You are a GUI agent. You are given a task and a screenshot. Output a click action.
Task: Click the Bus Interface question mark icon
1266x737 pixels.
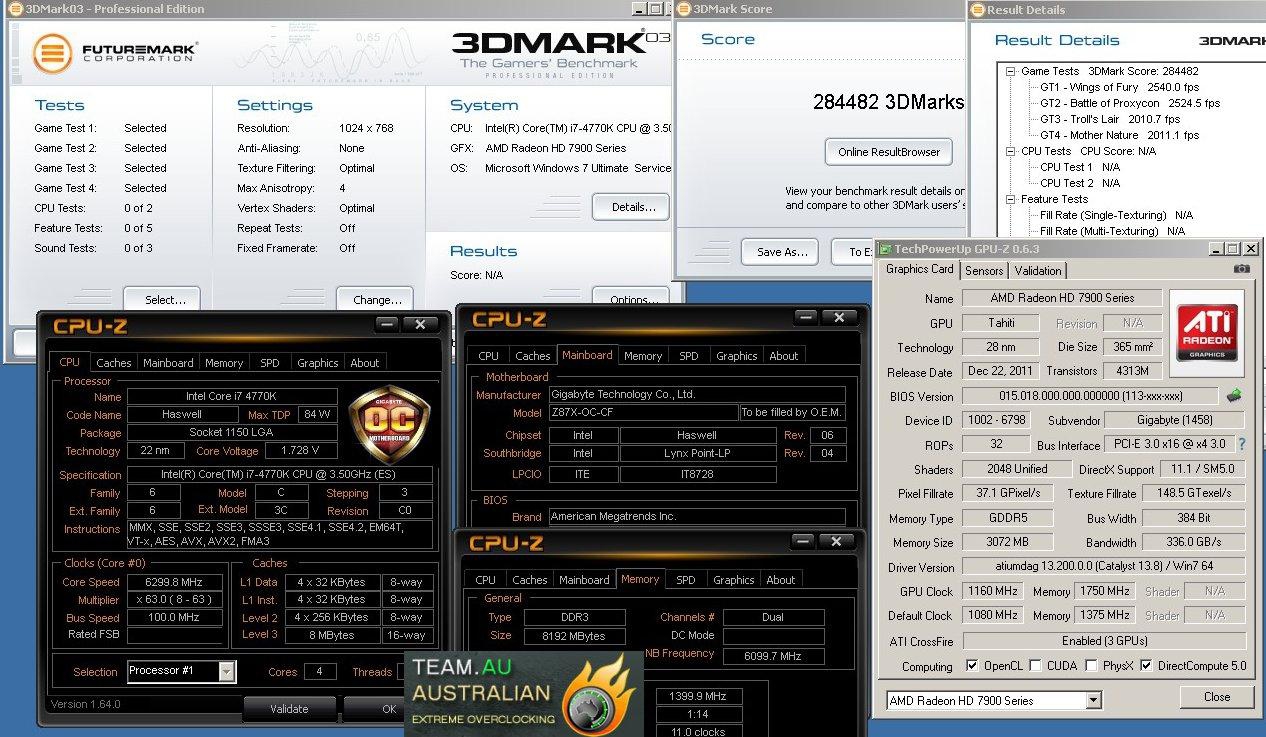(x=1242, y=444)
